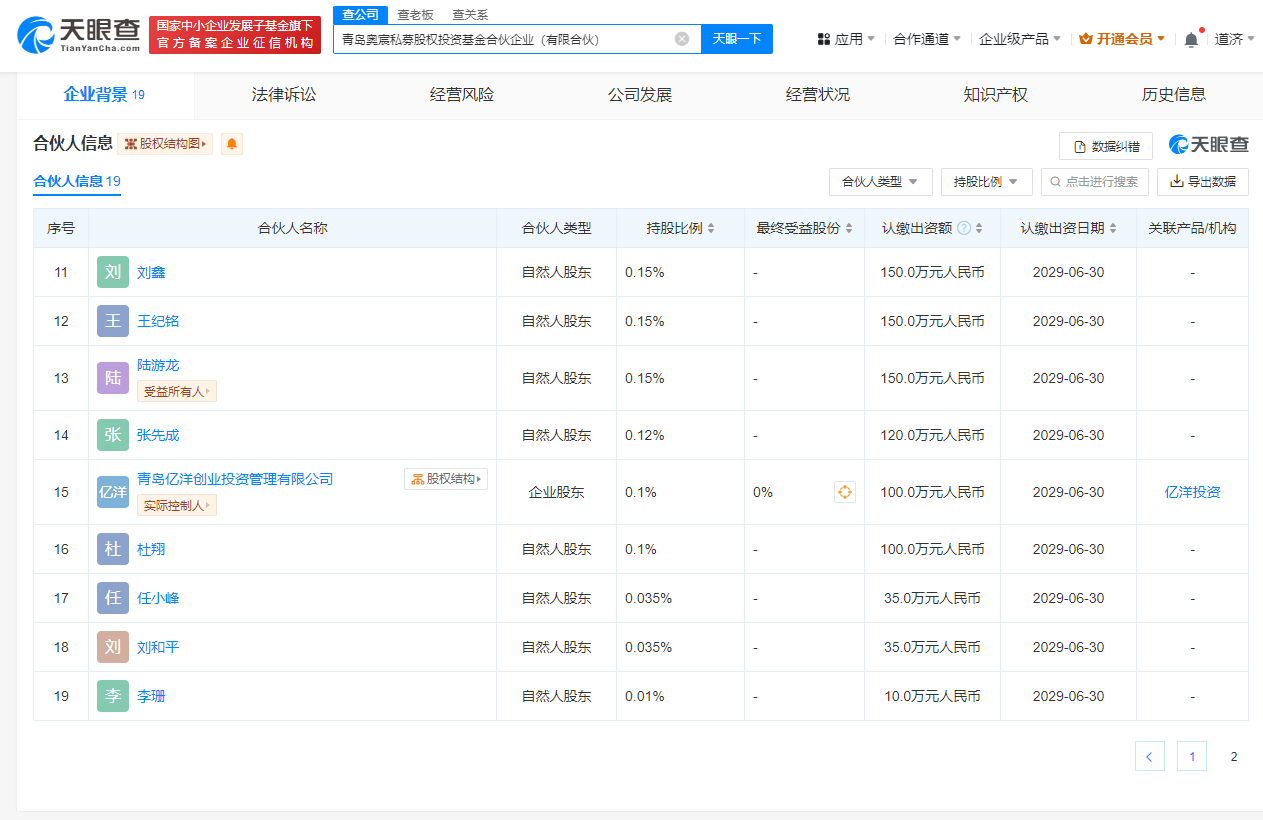Go to page 2 of partner list
Image resolution: width=1263 pixels, height=820 pixels.
tap(1233, 756)
